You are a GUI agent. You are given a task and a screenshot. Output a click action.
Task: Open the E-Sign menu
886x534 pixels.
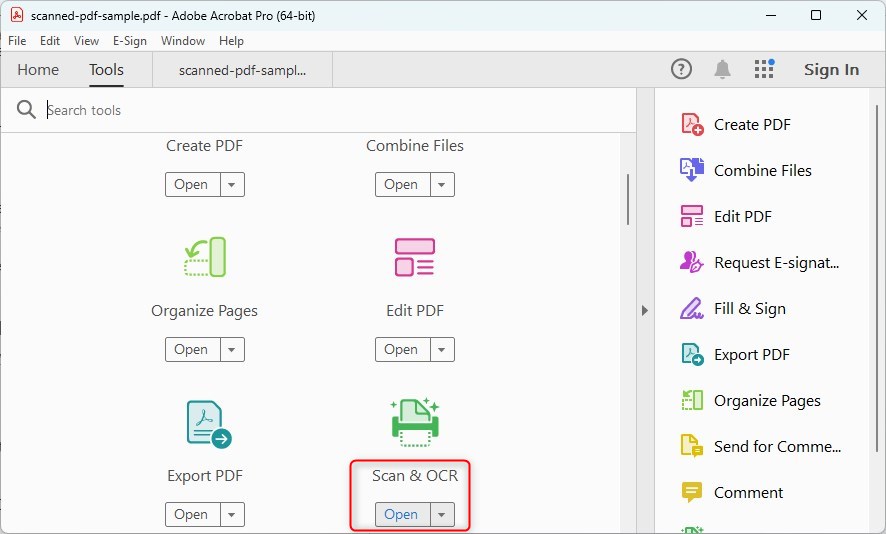[x=129, y=41]
